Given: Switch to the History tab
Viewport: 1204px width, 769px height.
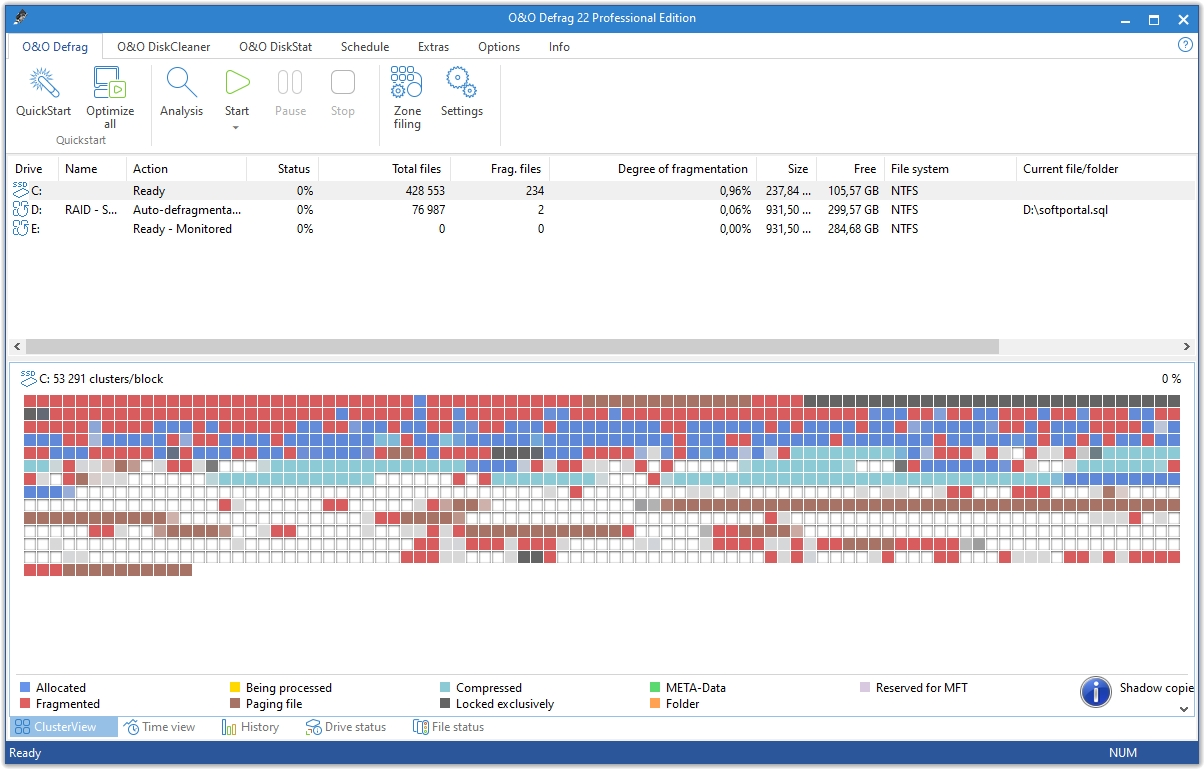Looking at the screenshot, I should click(x=251, y=727).
